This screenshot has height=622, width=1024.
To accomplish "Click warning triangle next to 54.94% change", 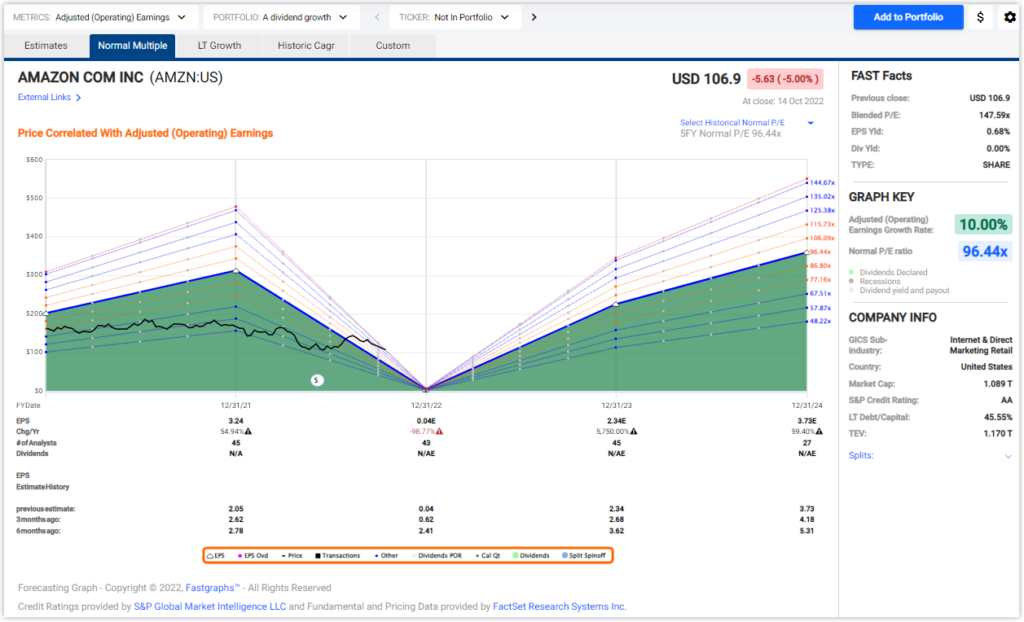I will (248, 431).
